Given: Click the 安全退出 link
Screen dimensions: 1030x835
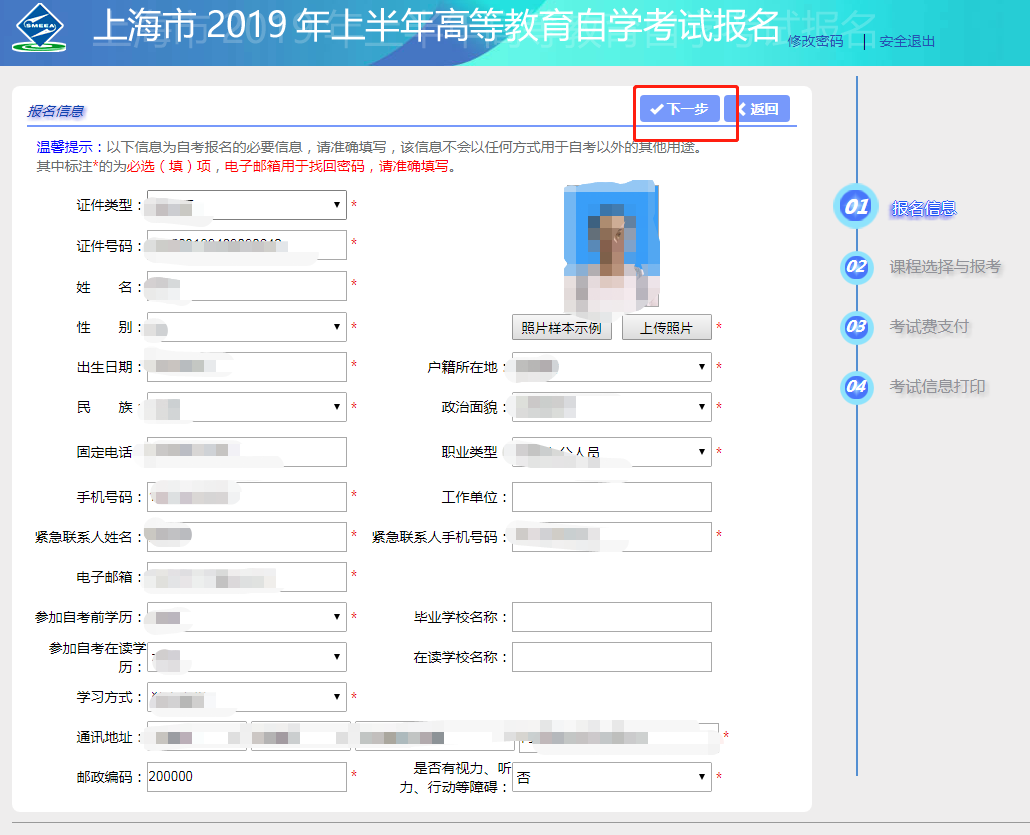Looking at the screenshot, I should (907, 42).
